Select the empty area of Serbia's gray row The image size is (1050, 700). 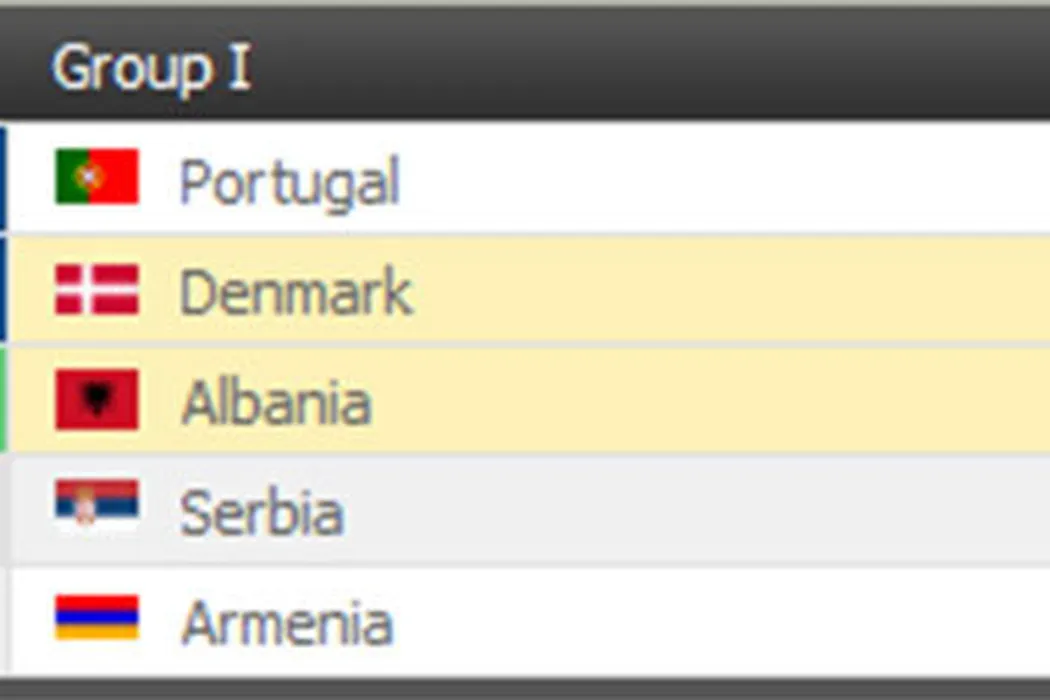720,510
